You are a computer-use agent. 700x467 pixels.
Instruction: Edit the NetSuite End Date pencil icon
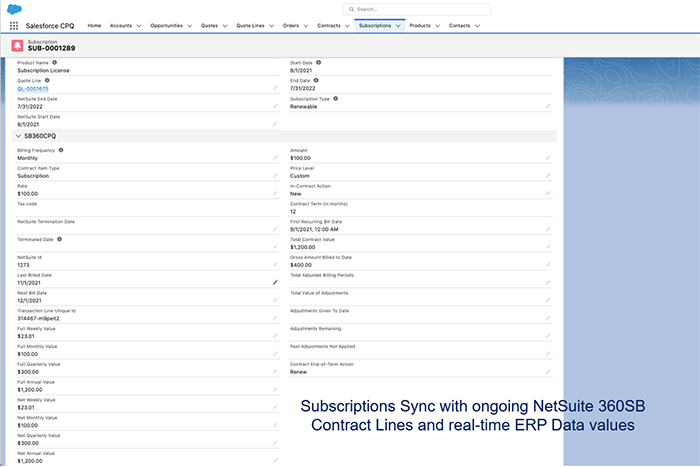coord(275,106)
